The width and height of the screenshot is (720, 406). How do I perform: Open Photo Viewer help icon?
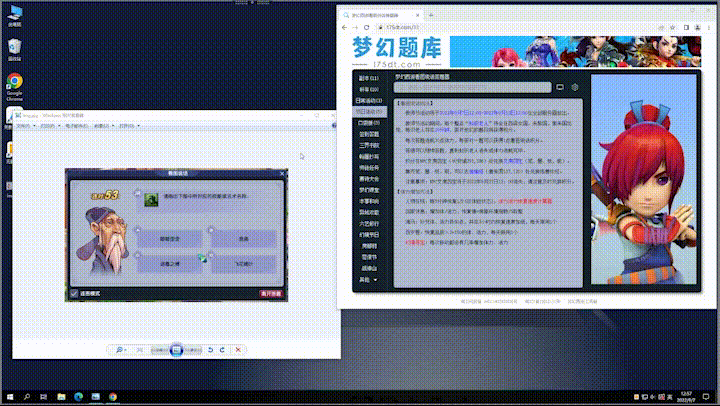[x=334, y=125]
